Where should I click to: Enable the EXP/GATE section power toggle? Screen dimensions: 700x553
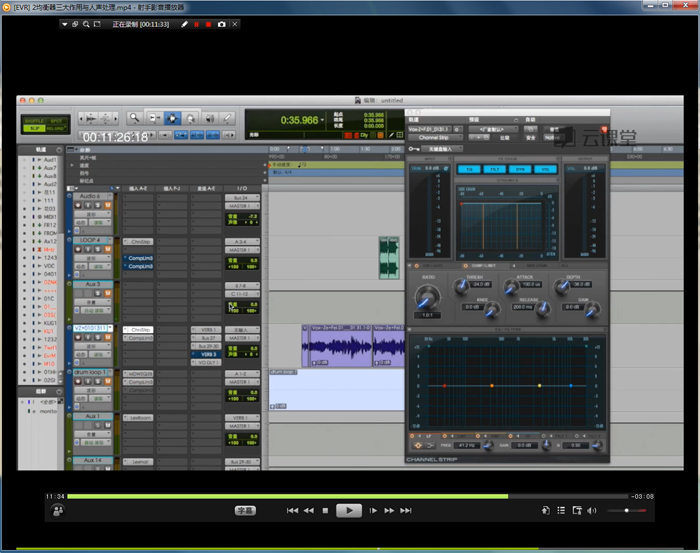[x=417, y=266]
